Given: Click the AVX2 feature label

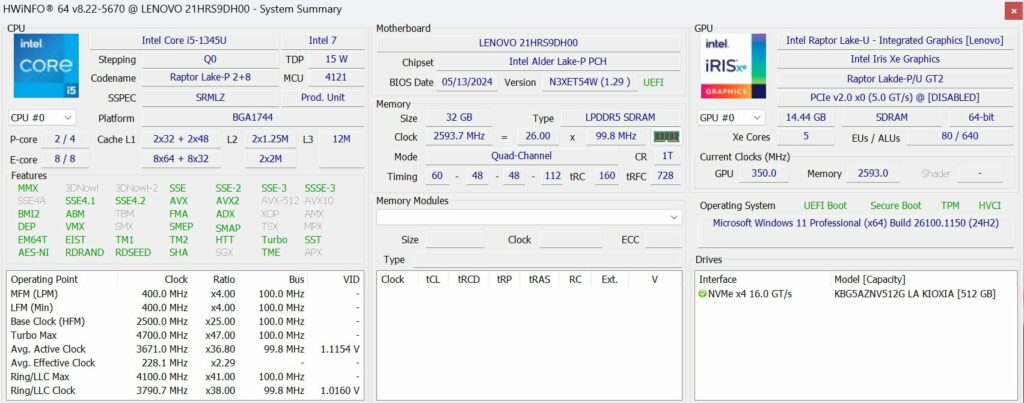Looking at the screenshot, I should pos(227,201).
